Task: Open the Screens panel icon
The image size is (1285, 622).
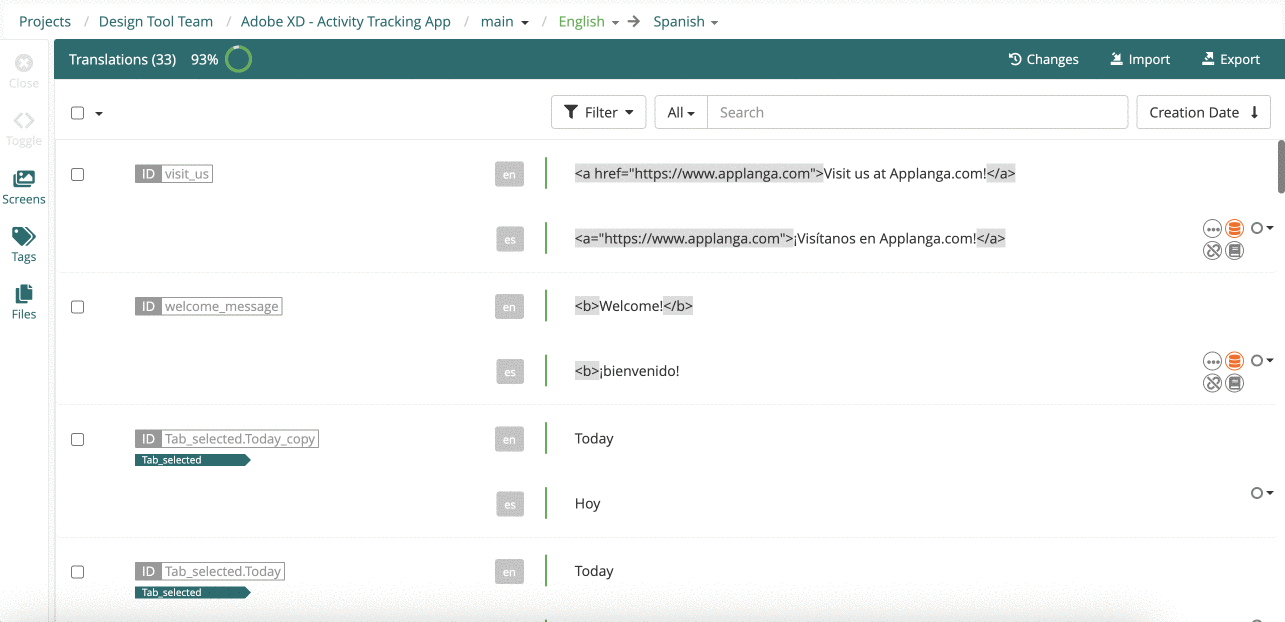Action: point(24,179)
